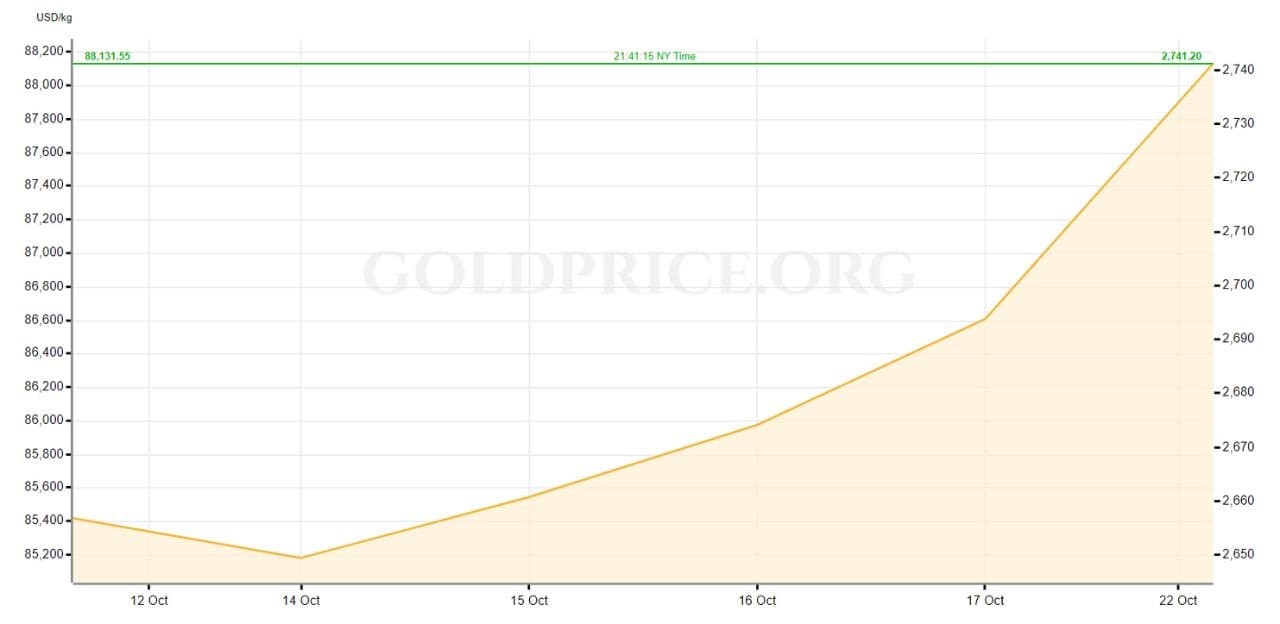This screenshot has width=1280, height=624.
Task: Click the USD/kg unit label
Action: (x=54, y=17)
